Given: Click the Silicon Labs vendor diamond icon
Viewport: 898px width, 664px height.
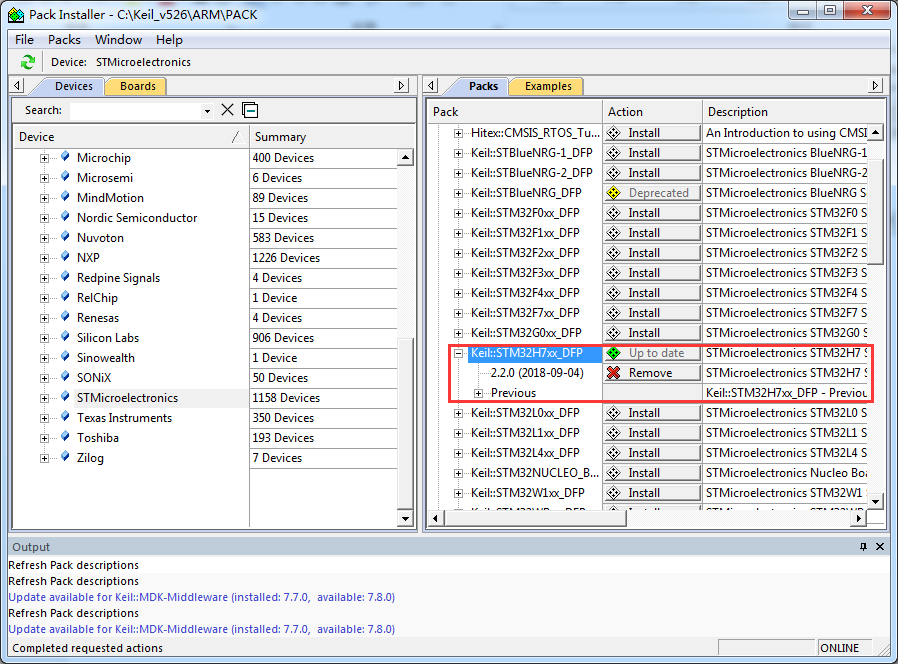Looking at the screenshot, I should (x=65, y=336).
